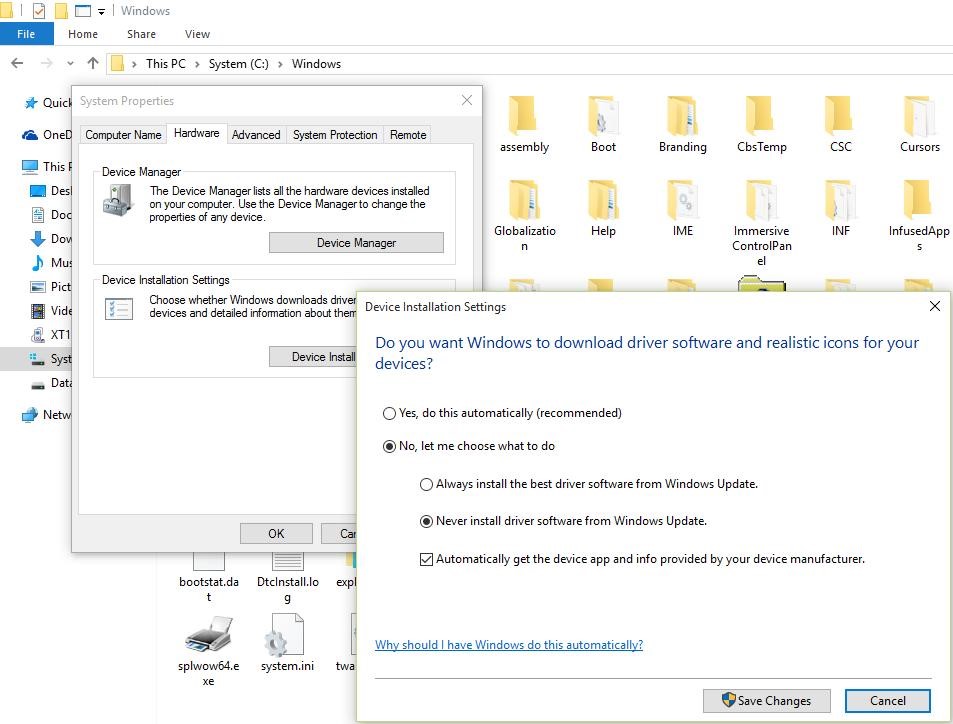Open the recent locations dropdown beside back arrow
This screenshot has height=724, width=953.
[x=68, y=63]
